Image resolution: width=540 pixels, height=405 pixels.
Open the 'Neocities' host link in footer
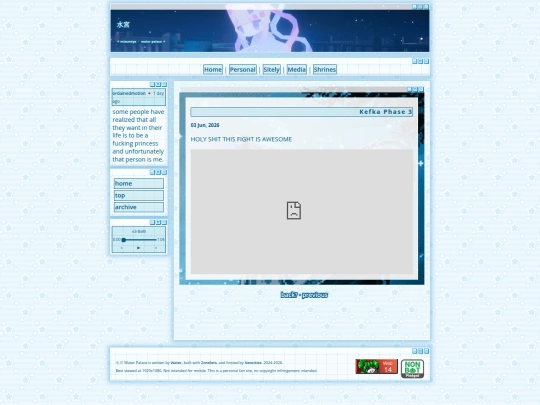click(253, 363)
